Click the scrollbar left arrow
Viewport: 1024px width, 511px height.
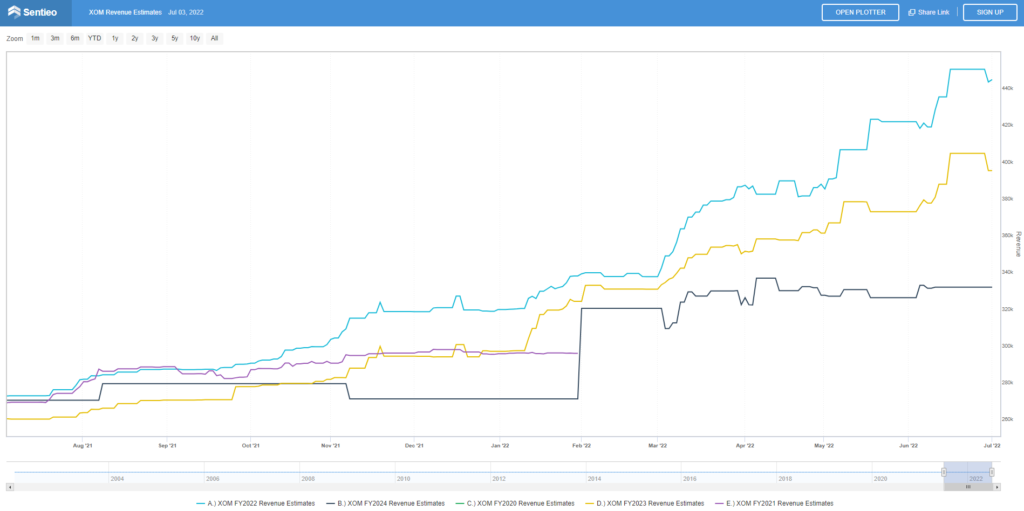pyautogui.click(x=10, y=487)
